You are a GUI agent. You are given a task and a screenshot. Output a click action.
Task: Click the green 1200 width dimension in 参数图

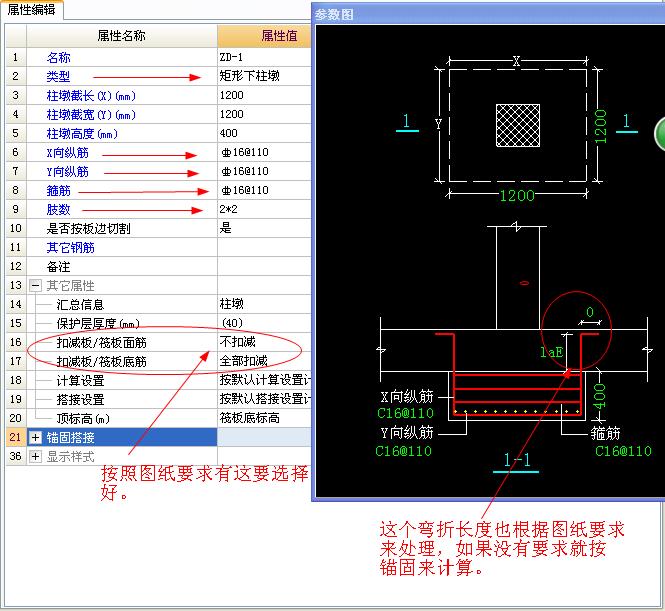click(x=517, y=196)
